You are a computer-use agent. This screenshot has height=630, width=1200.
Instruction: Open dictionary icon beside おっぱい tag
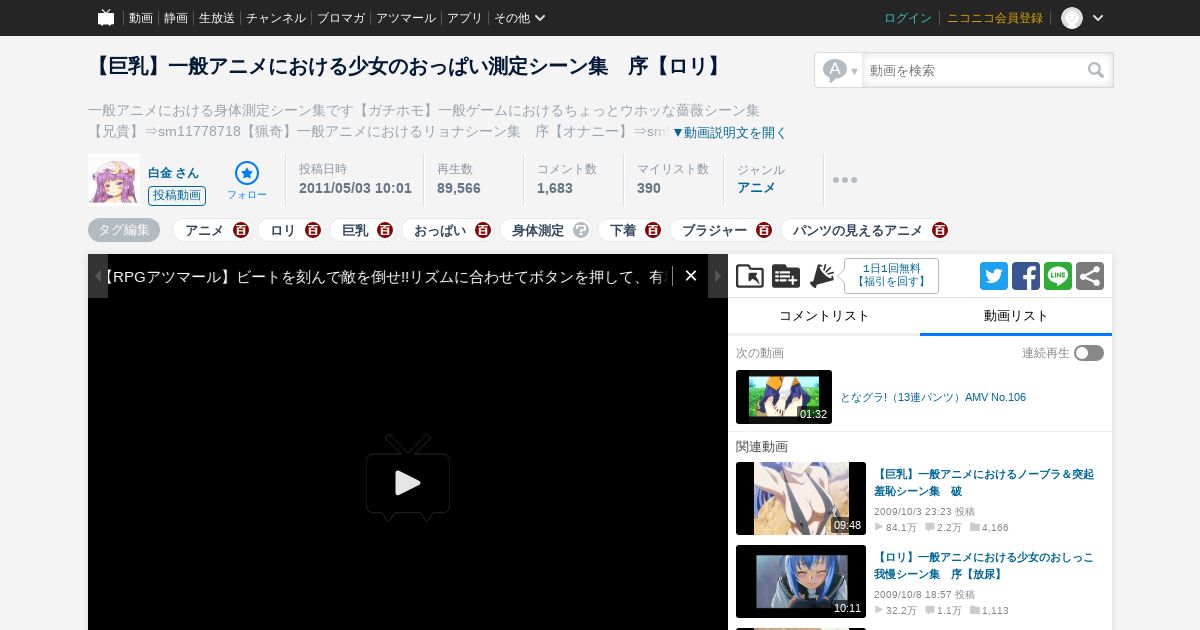coord(483,230)
